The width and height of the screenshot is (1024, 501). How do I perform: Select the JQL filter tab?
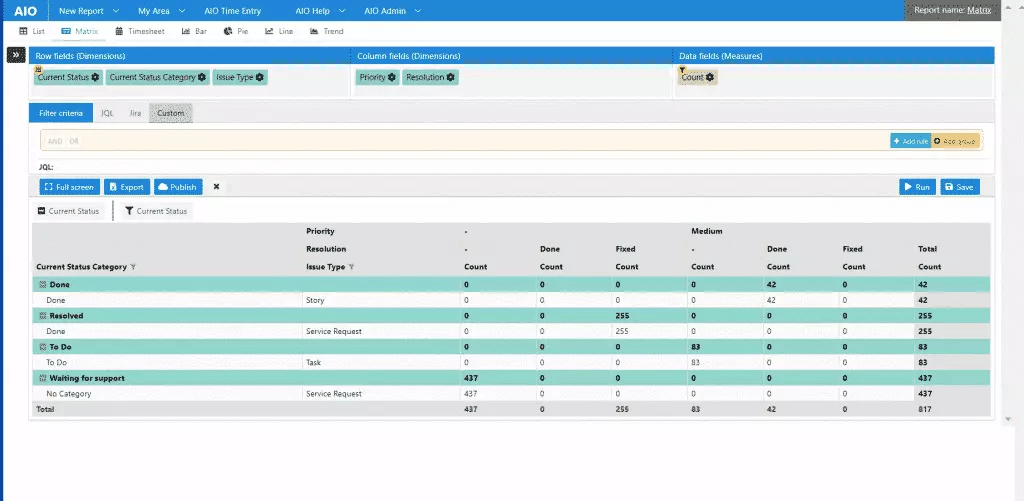[107, 113]
